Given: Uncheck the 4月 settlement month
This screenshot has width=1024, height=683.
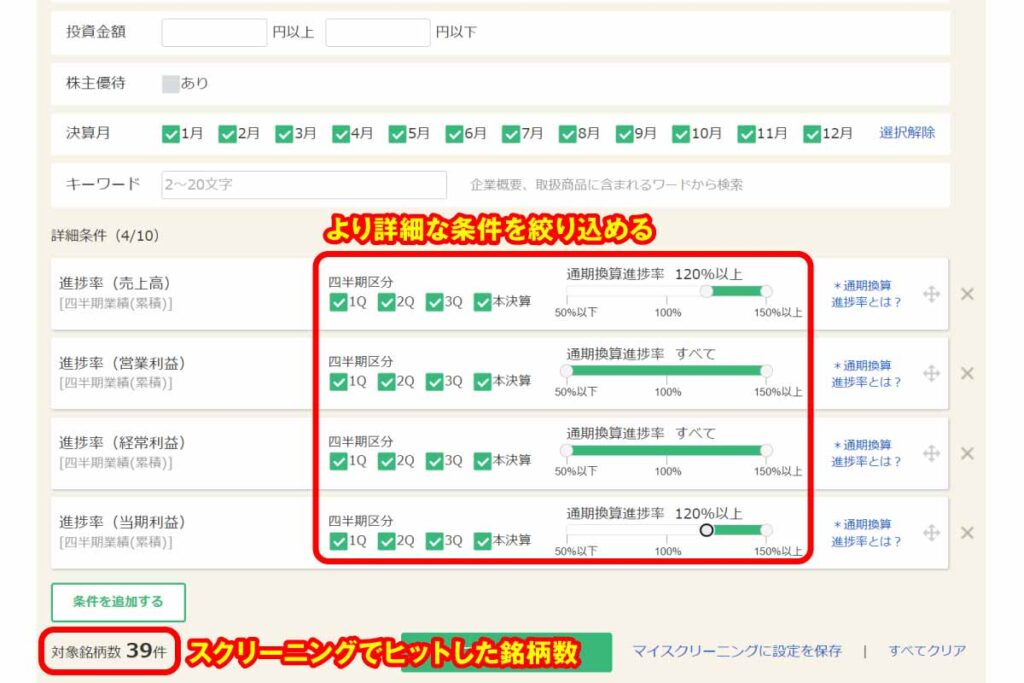Looking at the screenshot, I should click(341, 134).
